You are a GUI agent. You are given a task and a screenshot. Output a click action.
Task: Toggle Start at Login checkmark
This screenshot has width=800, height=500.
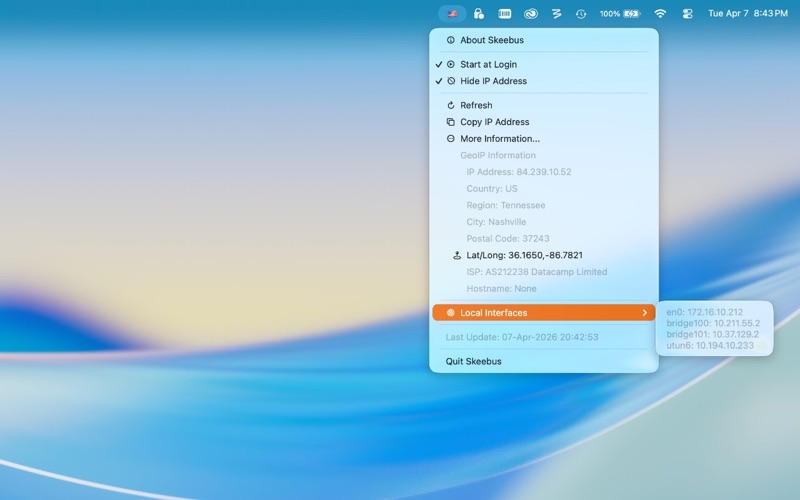tap(439, 64)
